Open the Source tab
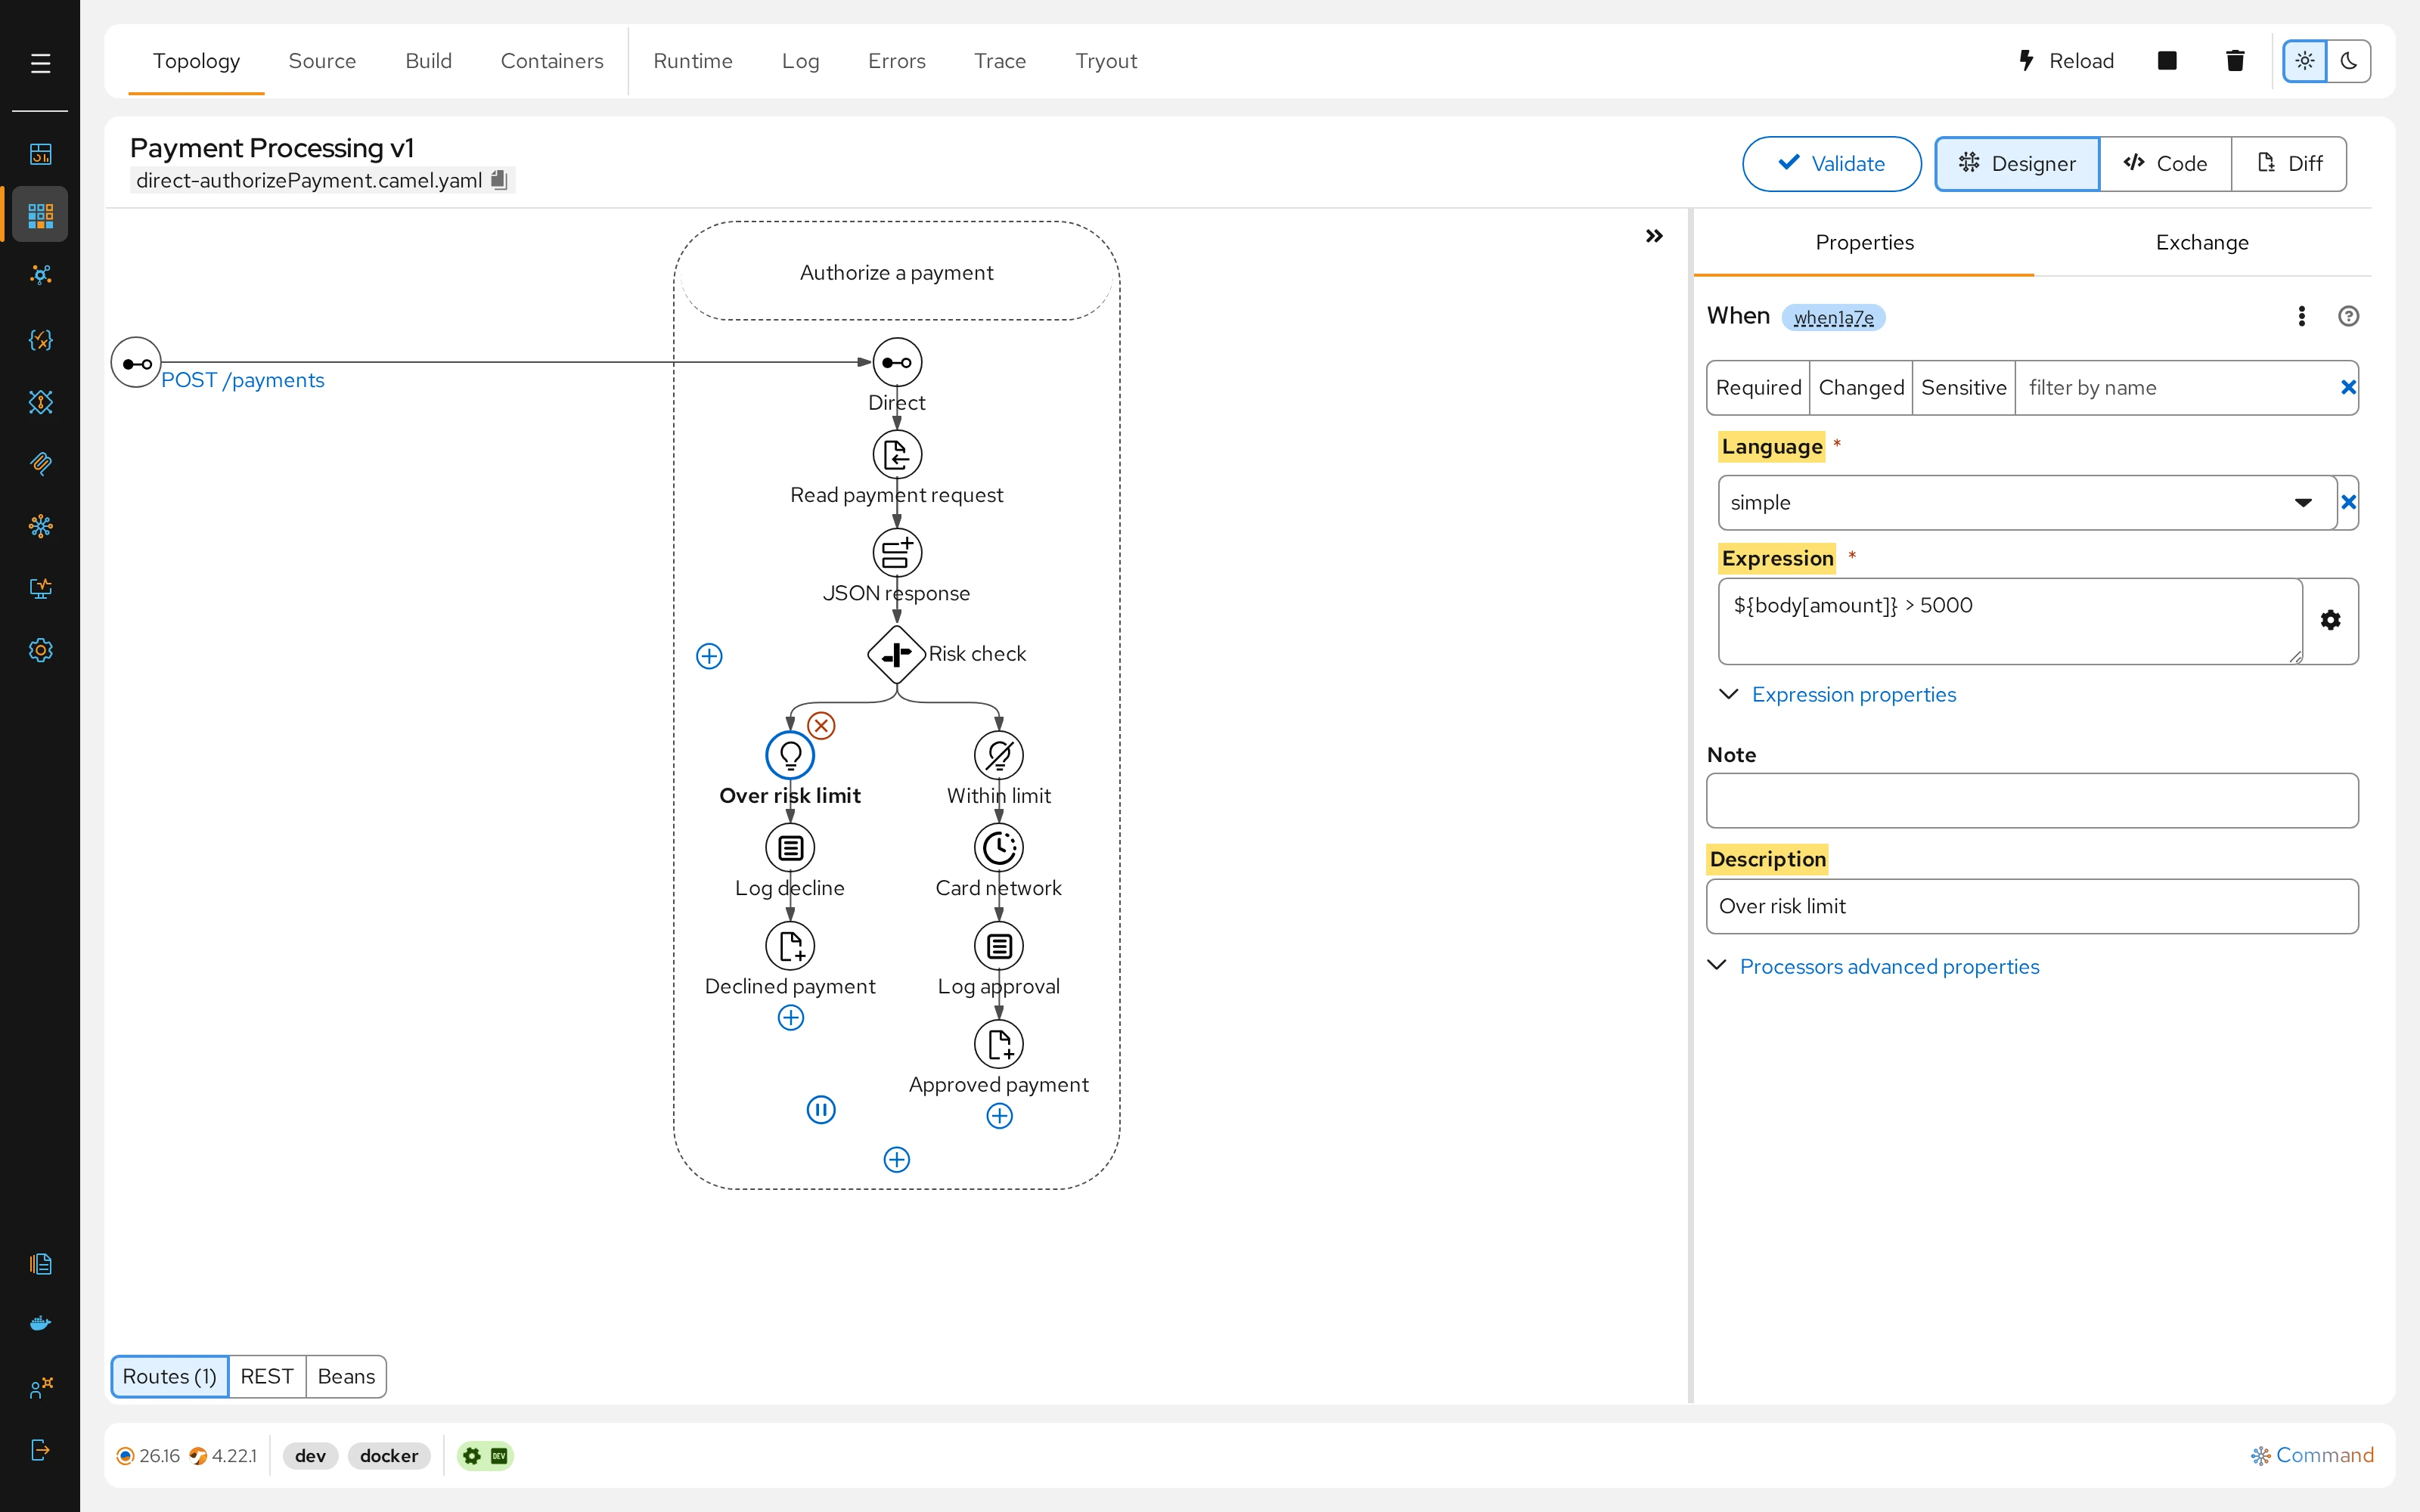The image size is (2420, 1512). tap(322, 61)
